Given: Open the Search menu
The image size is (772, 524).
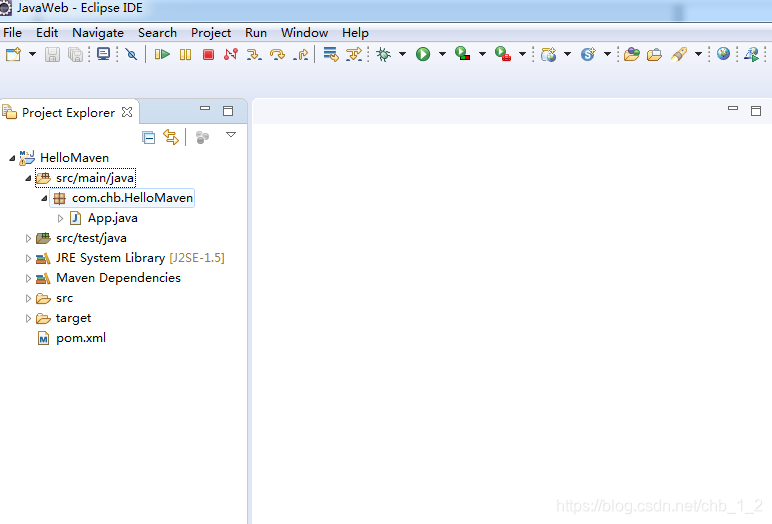Looking at the screenshot, I should 157,33.
